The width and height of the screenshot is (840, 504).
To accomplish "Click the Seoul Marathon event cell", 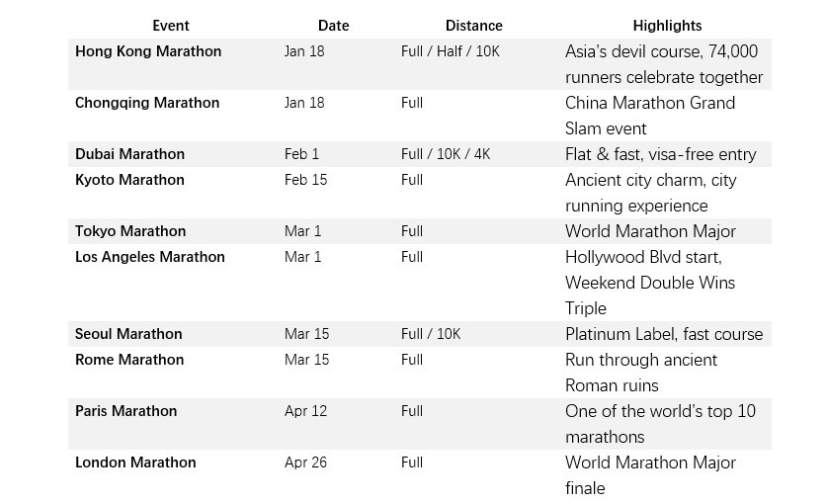I will pyautogui.click(x=129, y=334).
